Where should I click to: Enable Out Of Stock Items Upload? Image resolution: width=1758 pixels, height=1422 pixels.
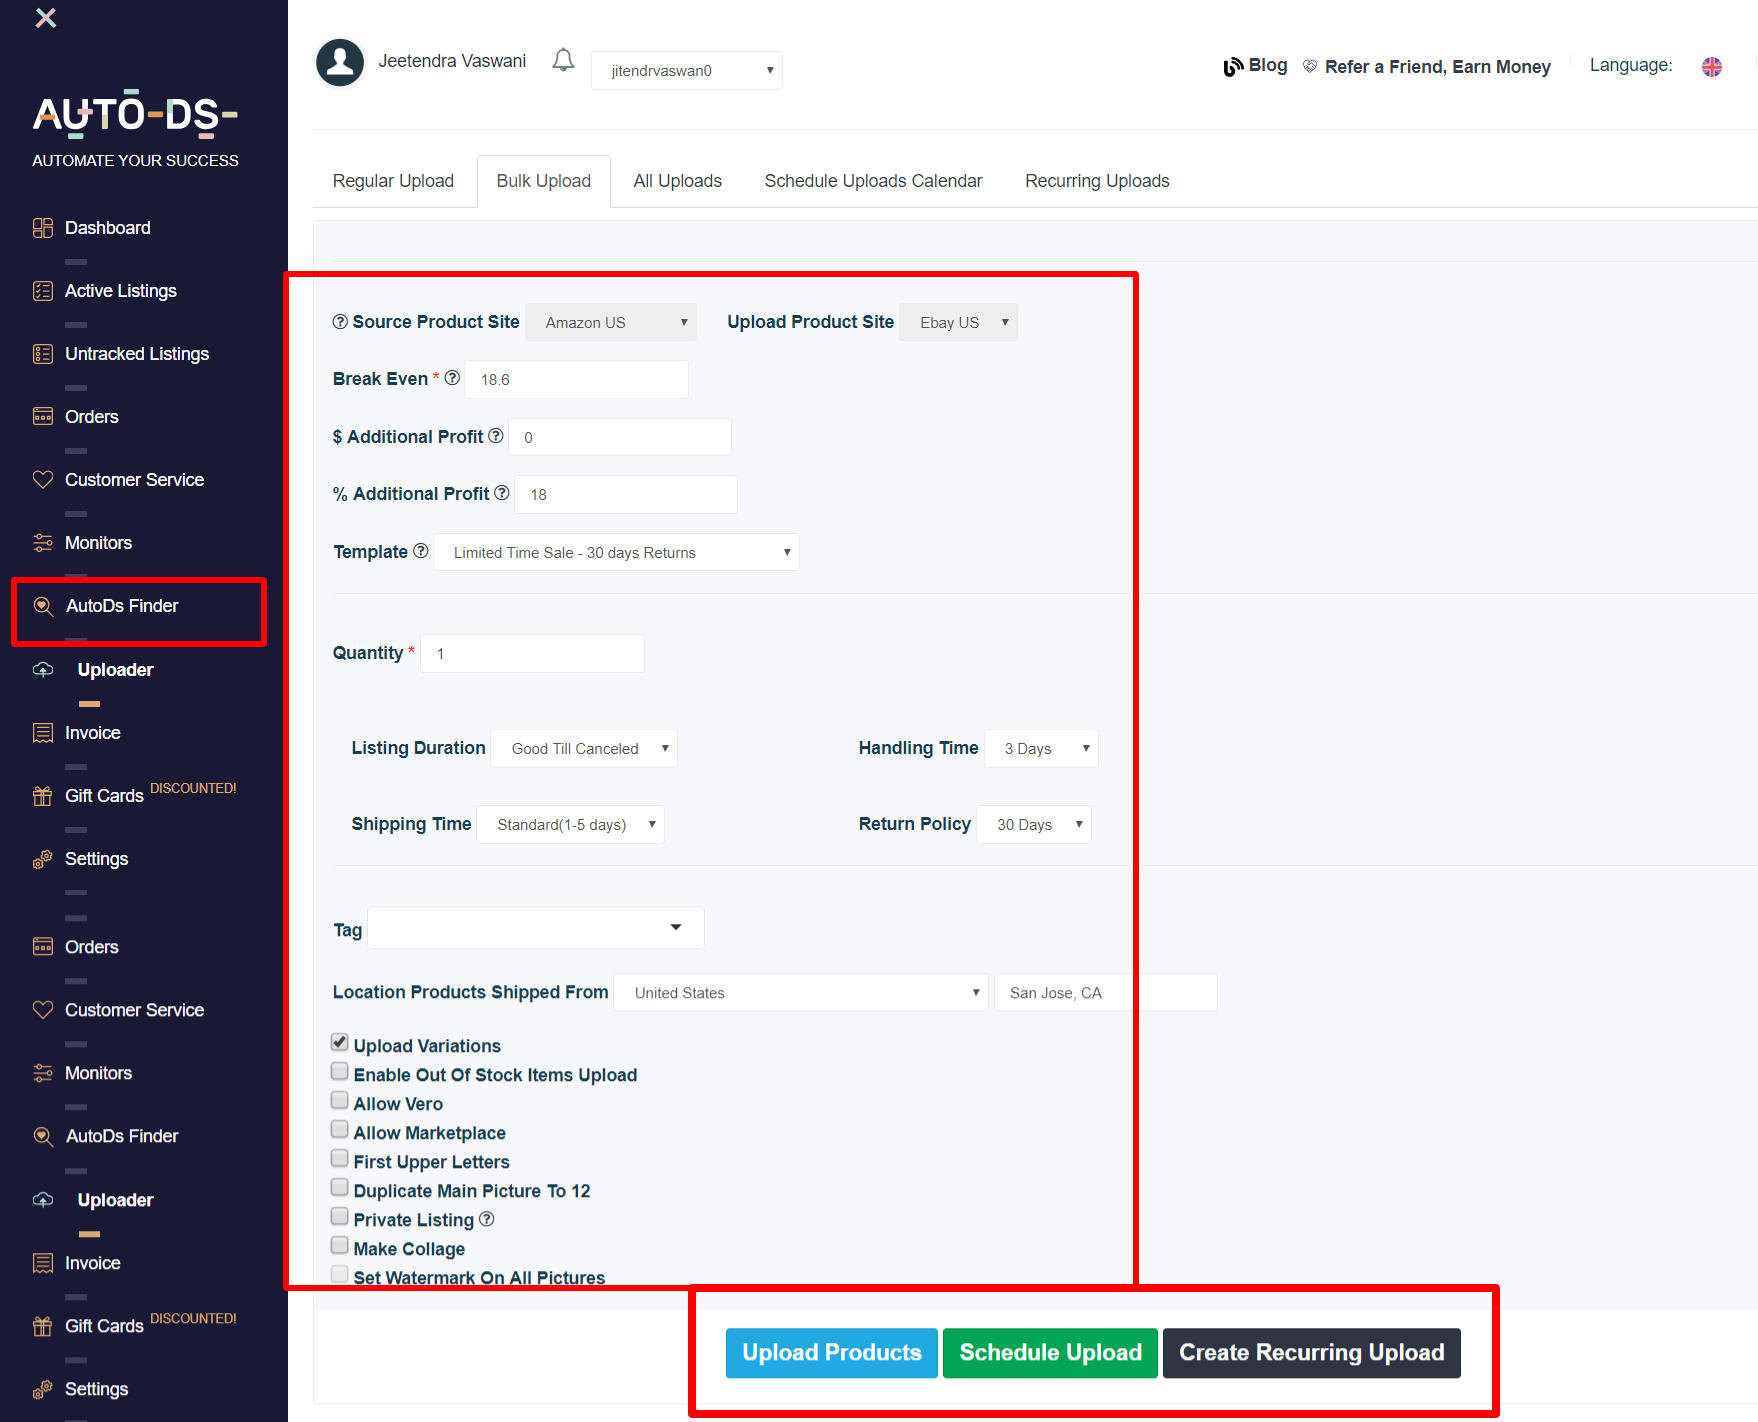[x=340, y=1070]
